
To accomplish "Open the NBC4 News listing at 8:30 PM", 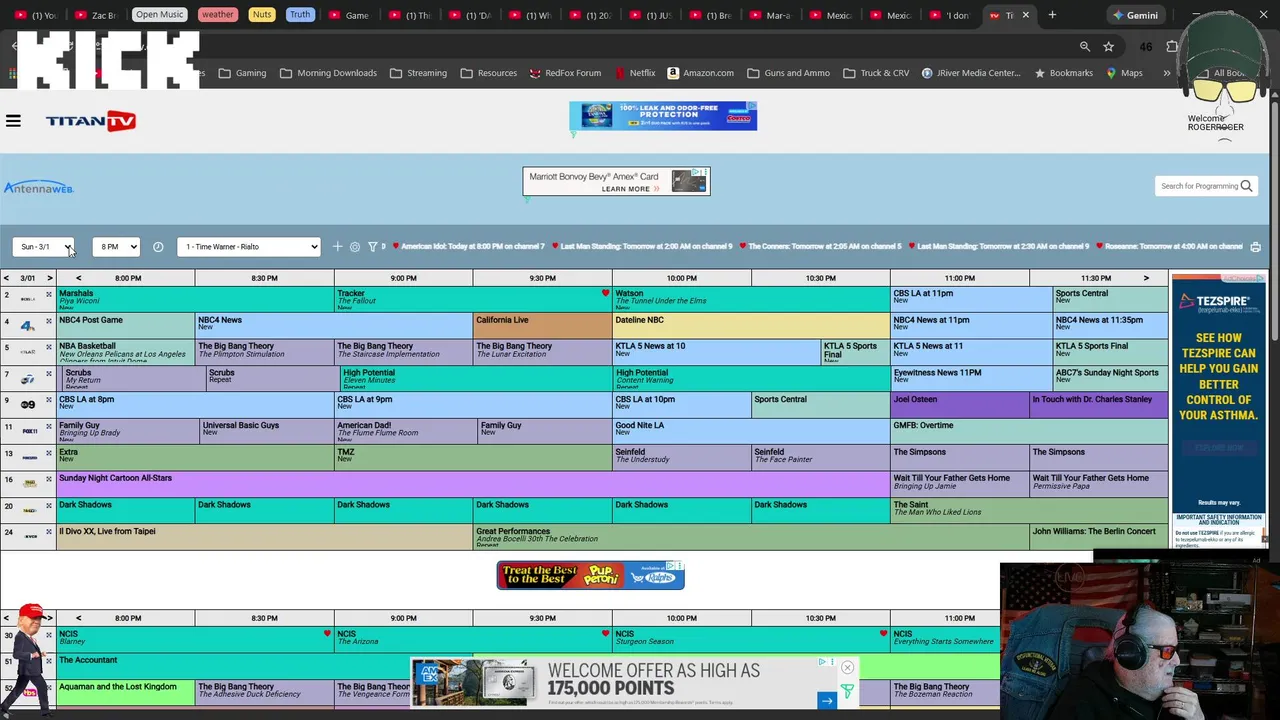I will [x=334, y=325].
